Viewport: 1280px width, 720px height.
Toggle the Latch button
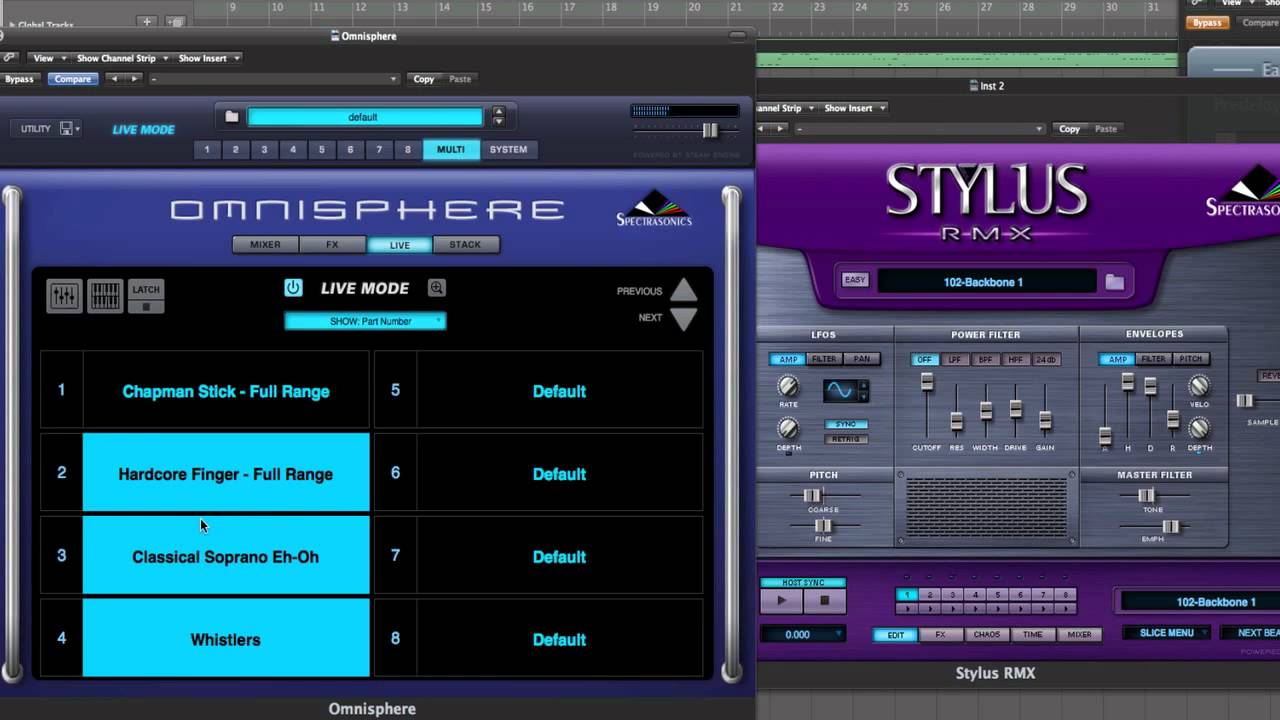(146, 296)
